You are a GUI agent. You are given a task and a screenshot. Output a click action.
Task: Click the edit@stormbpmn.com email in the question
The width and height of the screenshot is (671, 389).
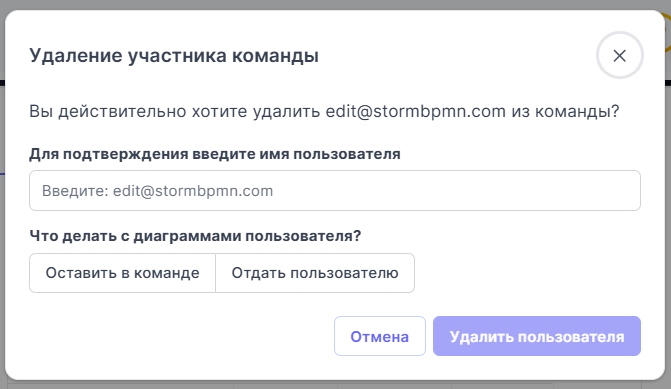pos(416,111)
